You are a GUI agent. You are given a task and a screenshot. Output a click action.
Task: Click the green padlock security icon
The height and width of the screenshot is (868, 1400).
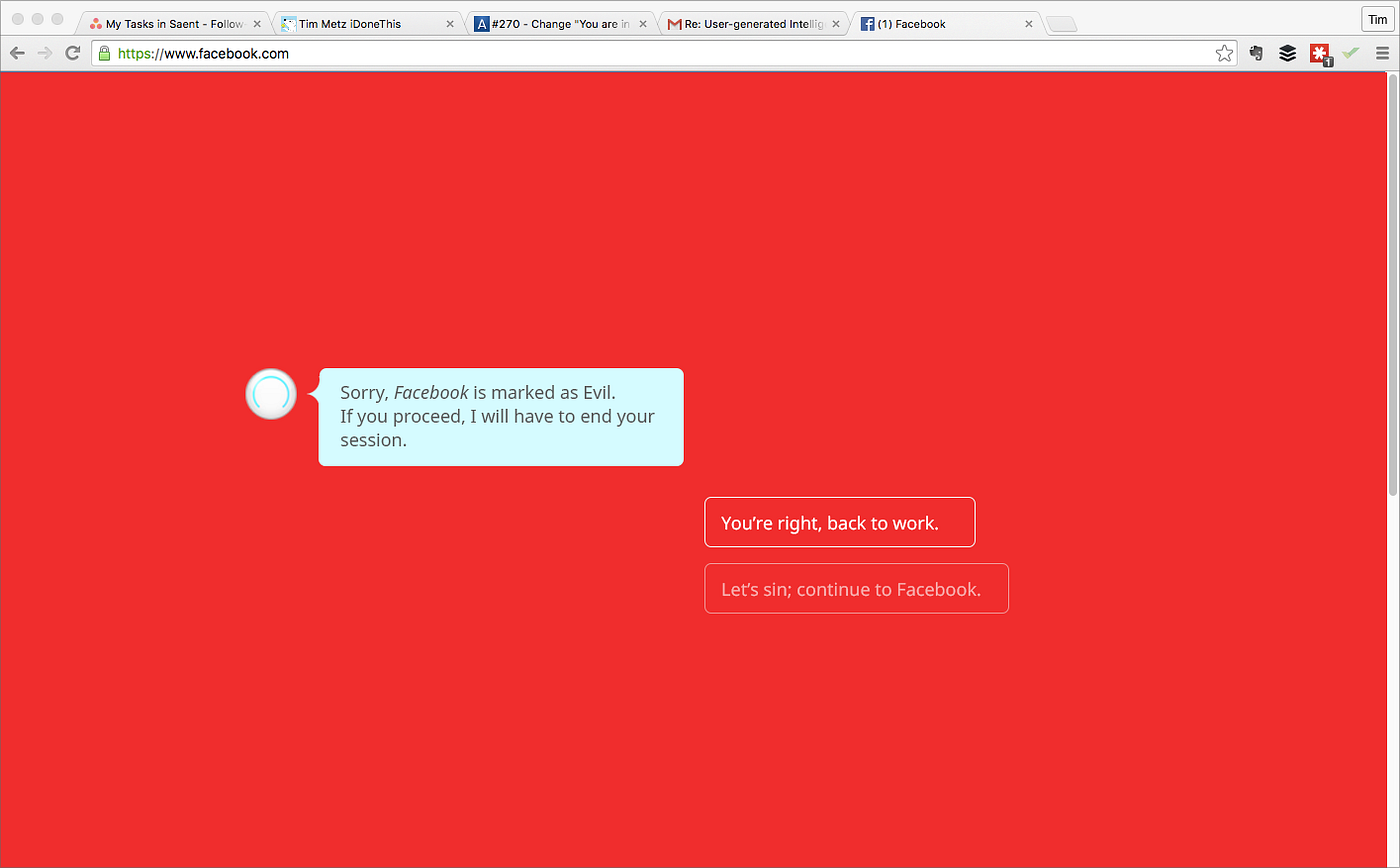pos(105,54)
